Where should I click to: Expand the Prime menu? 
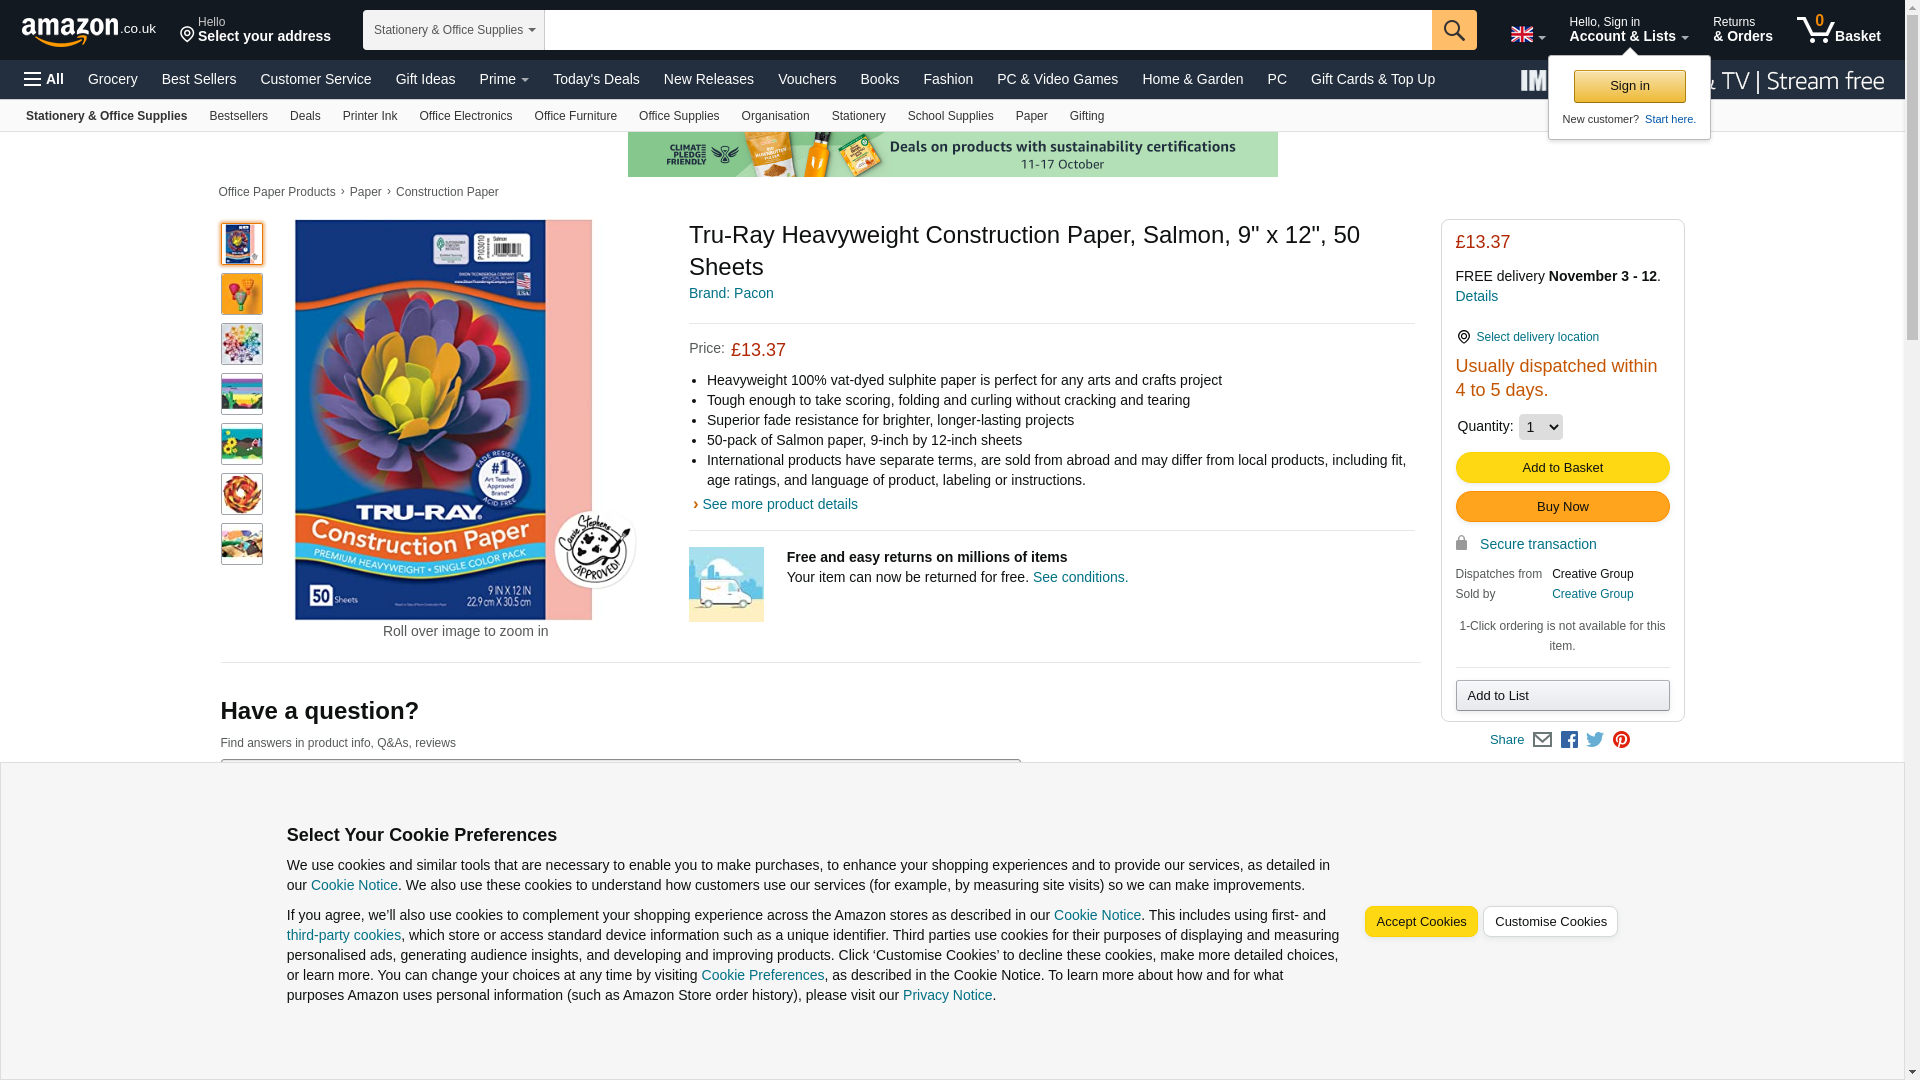(x=504, y=79)
